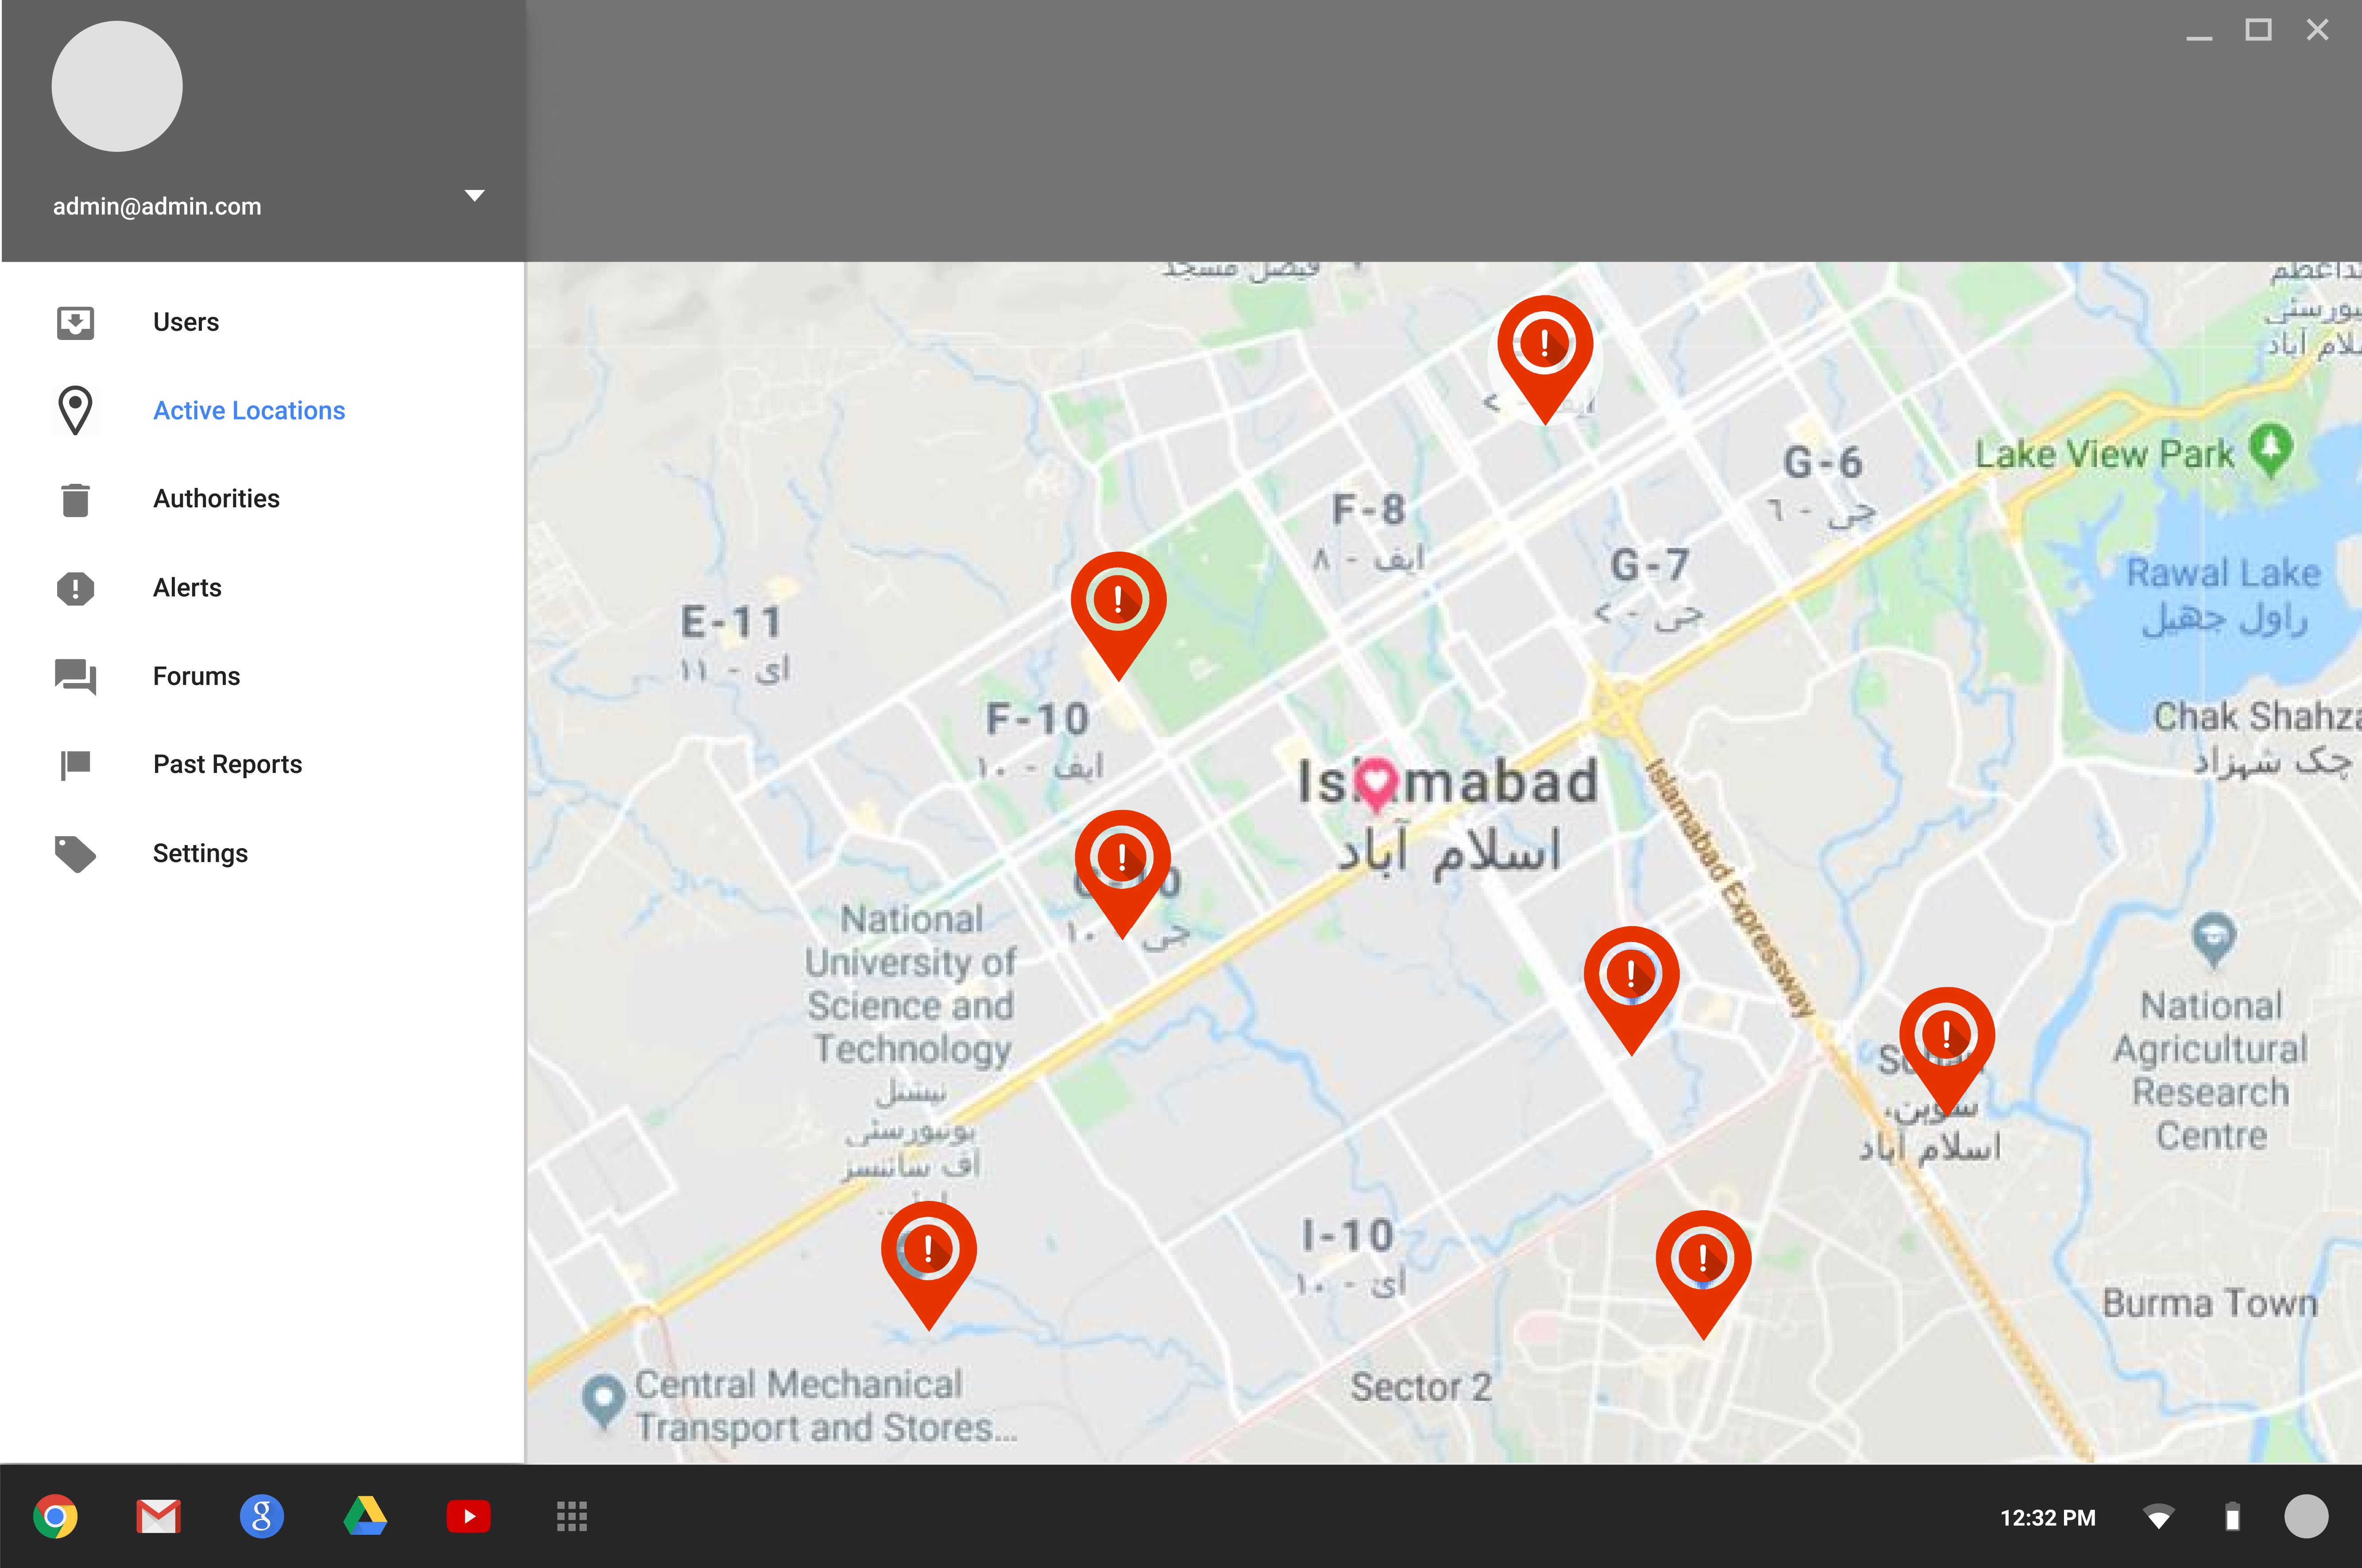
Task: Go to Past Reports
Action: coord(227,765)
